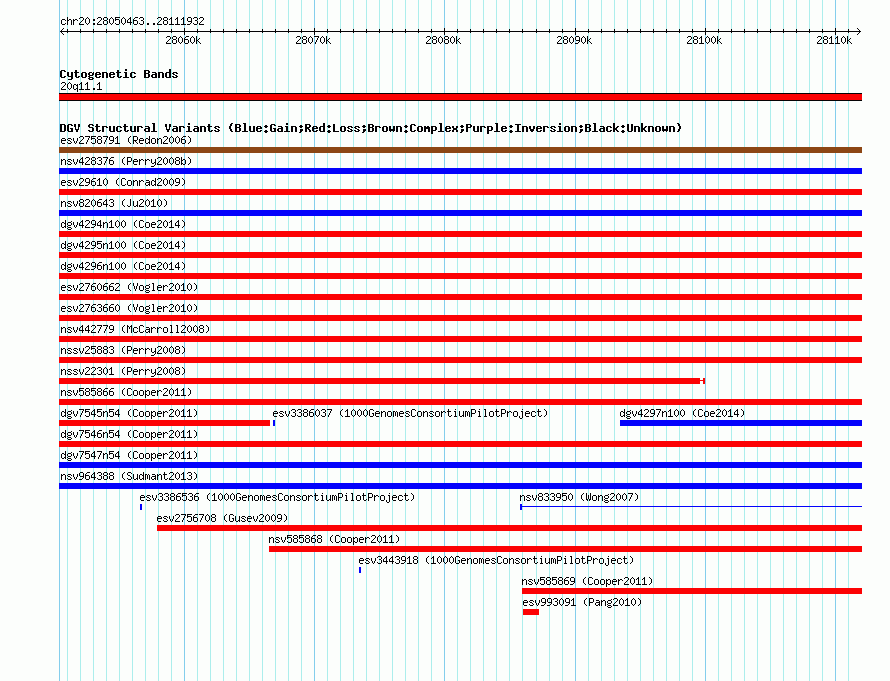Click esv3443918 1000GenomesConsortiumPilotProject label
Image resolution: width=890 pixels, height=681 pixels.
(x=496, y=560)
